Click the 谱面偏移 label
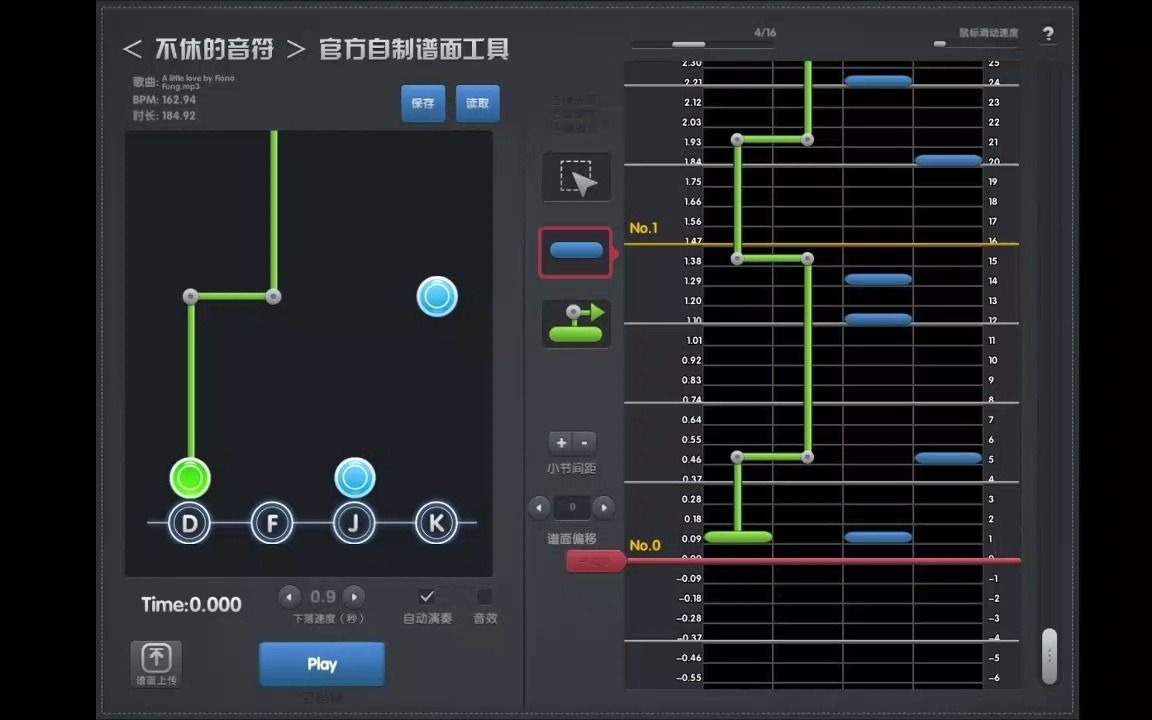The image size is (1152, 720). 572,539
